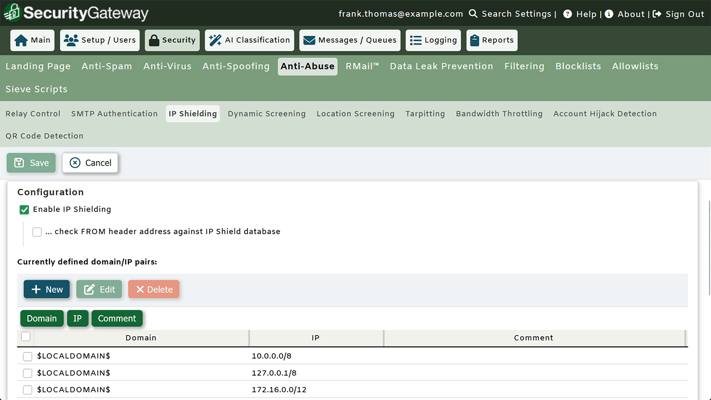Click the Cancel button
This screenshot has width=711, height=400.
point(90,163)
